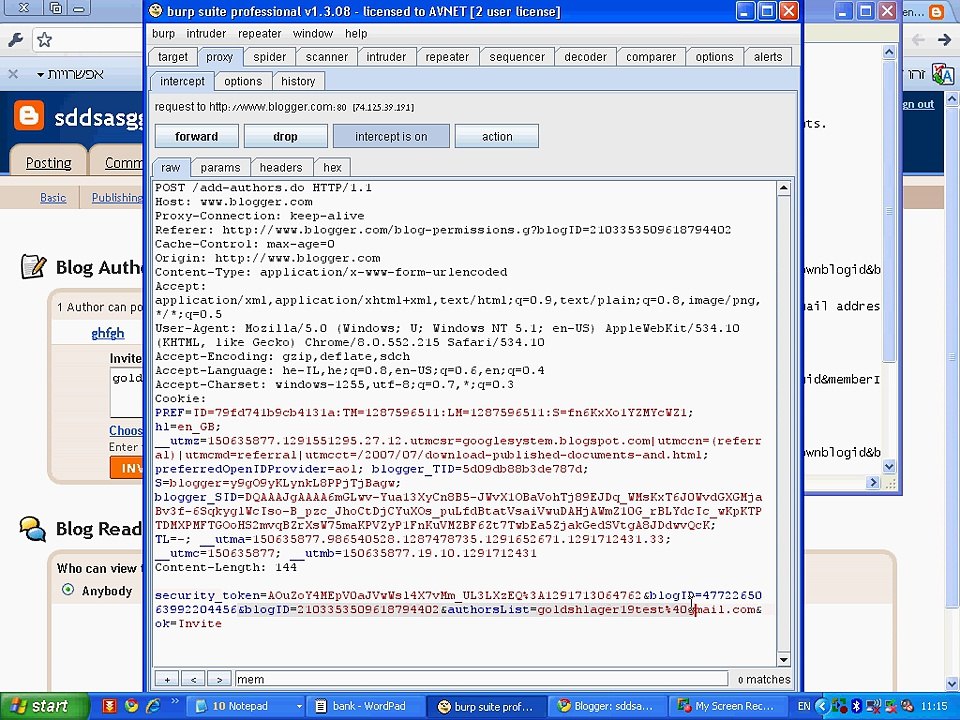Click the request editor scroll-down arrow
This screenshot has width=960, height=720.
(784, 659)
